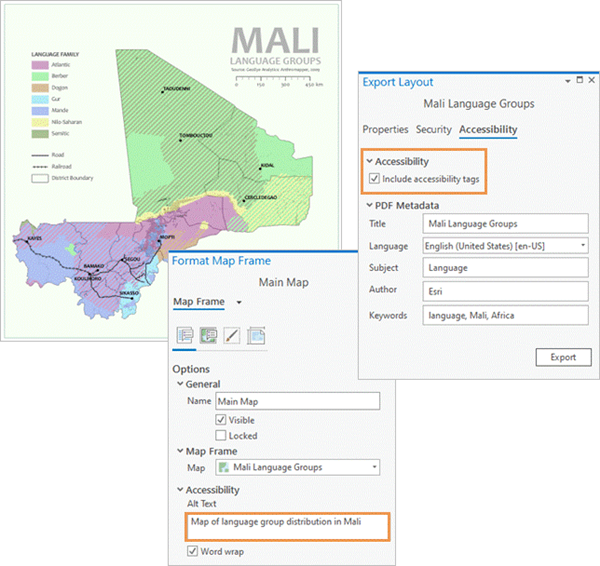600x566 pixels.
Task: Maximize the Export Layout pane
Action: (580, 80)
